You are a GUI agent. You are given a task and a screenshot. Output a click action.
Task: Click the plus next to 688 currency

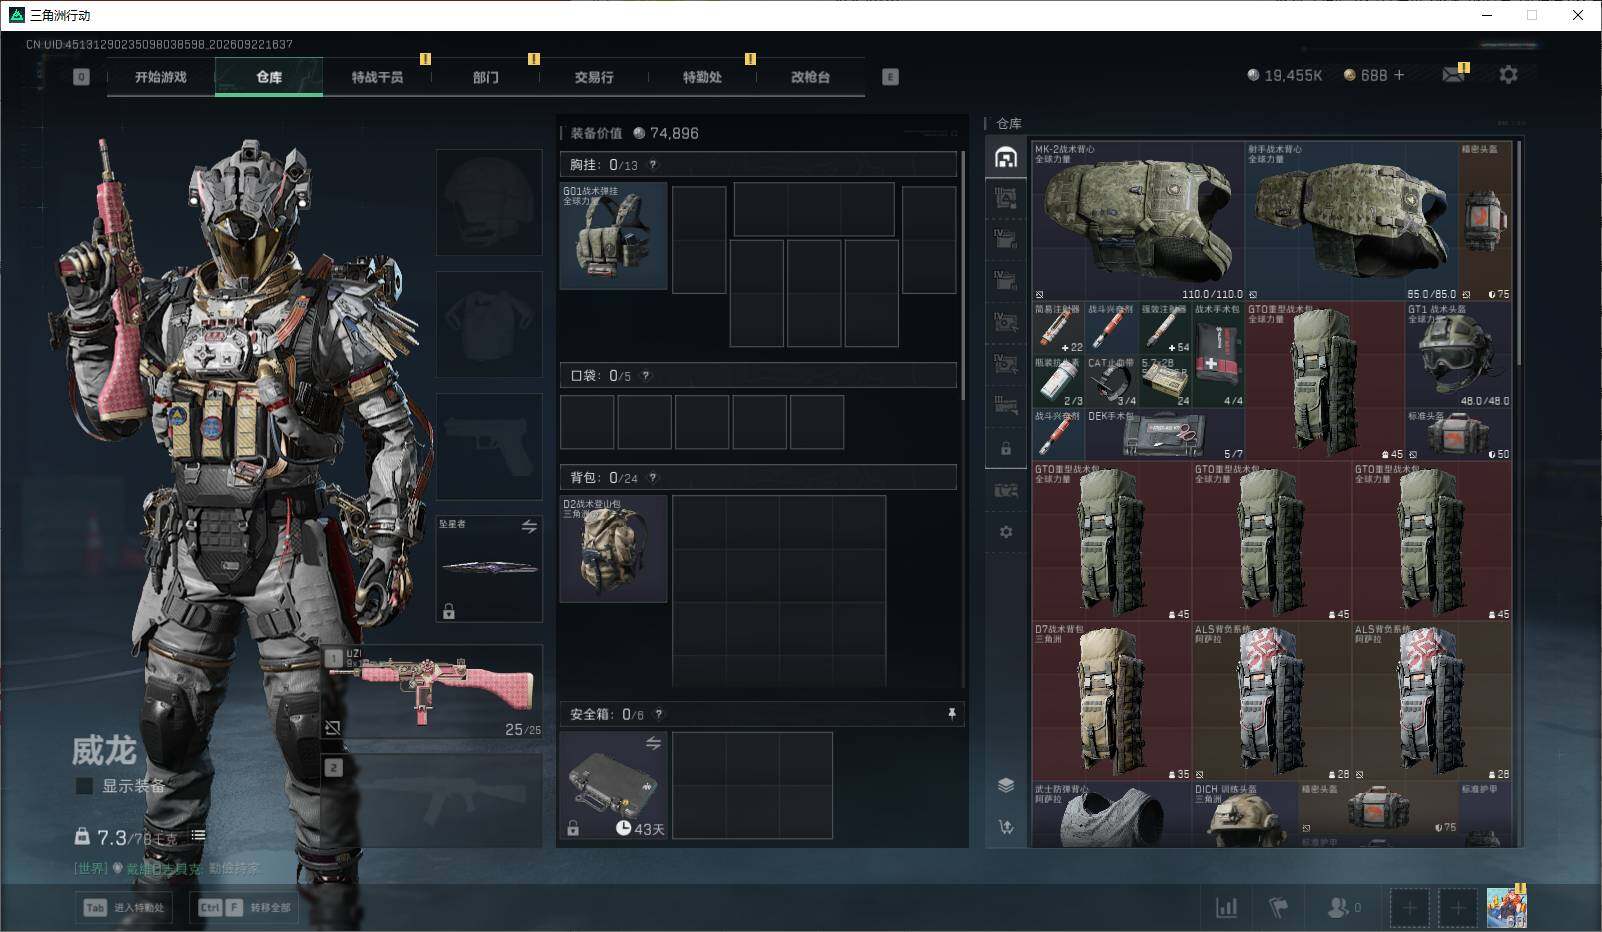[x=1399, y=75]
